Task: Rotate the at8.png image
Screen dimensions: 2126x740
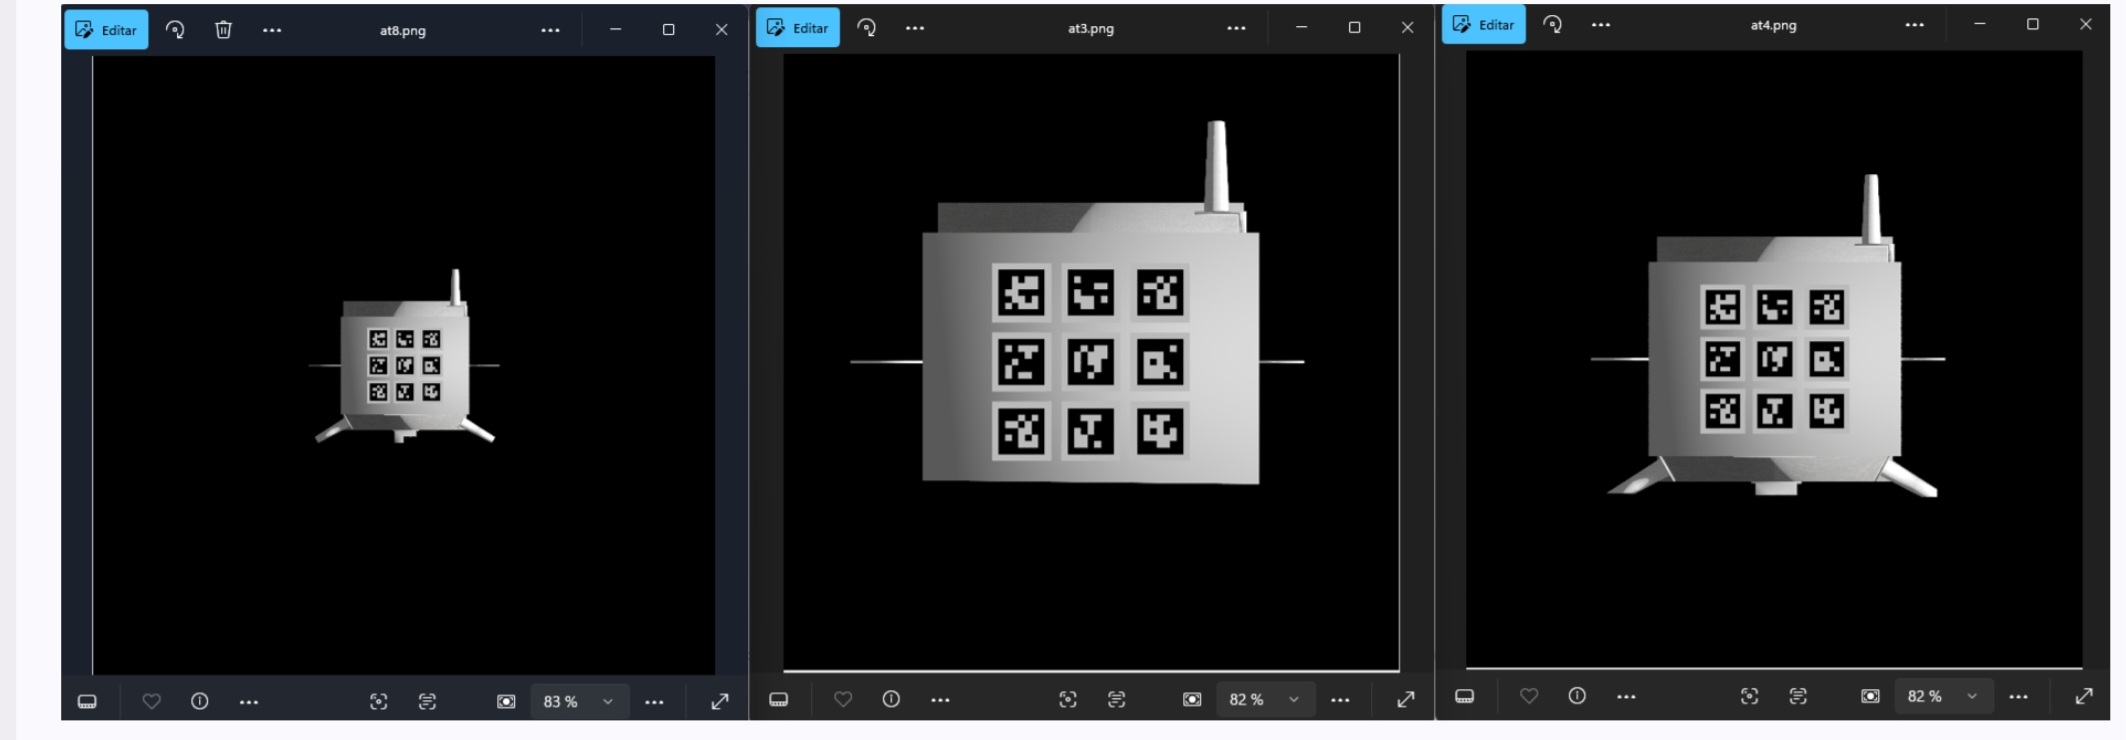Action: (x=175, y=30)
